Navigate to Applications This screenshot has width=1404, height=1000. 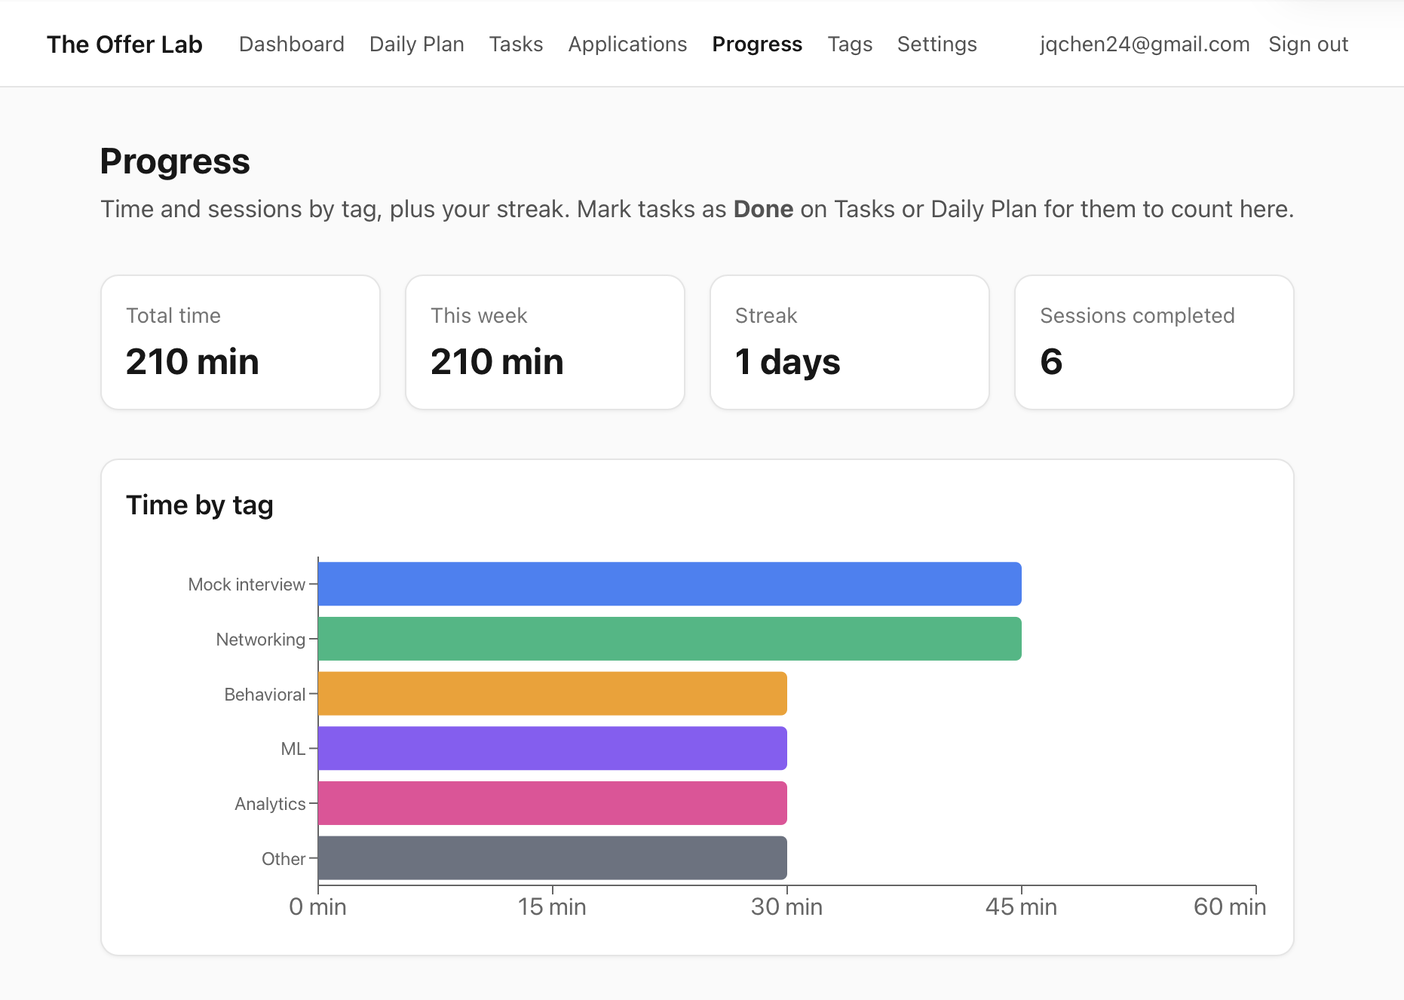coord(627,44)
